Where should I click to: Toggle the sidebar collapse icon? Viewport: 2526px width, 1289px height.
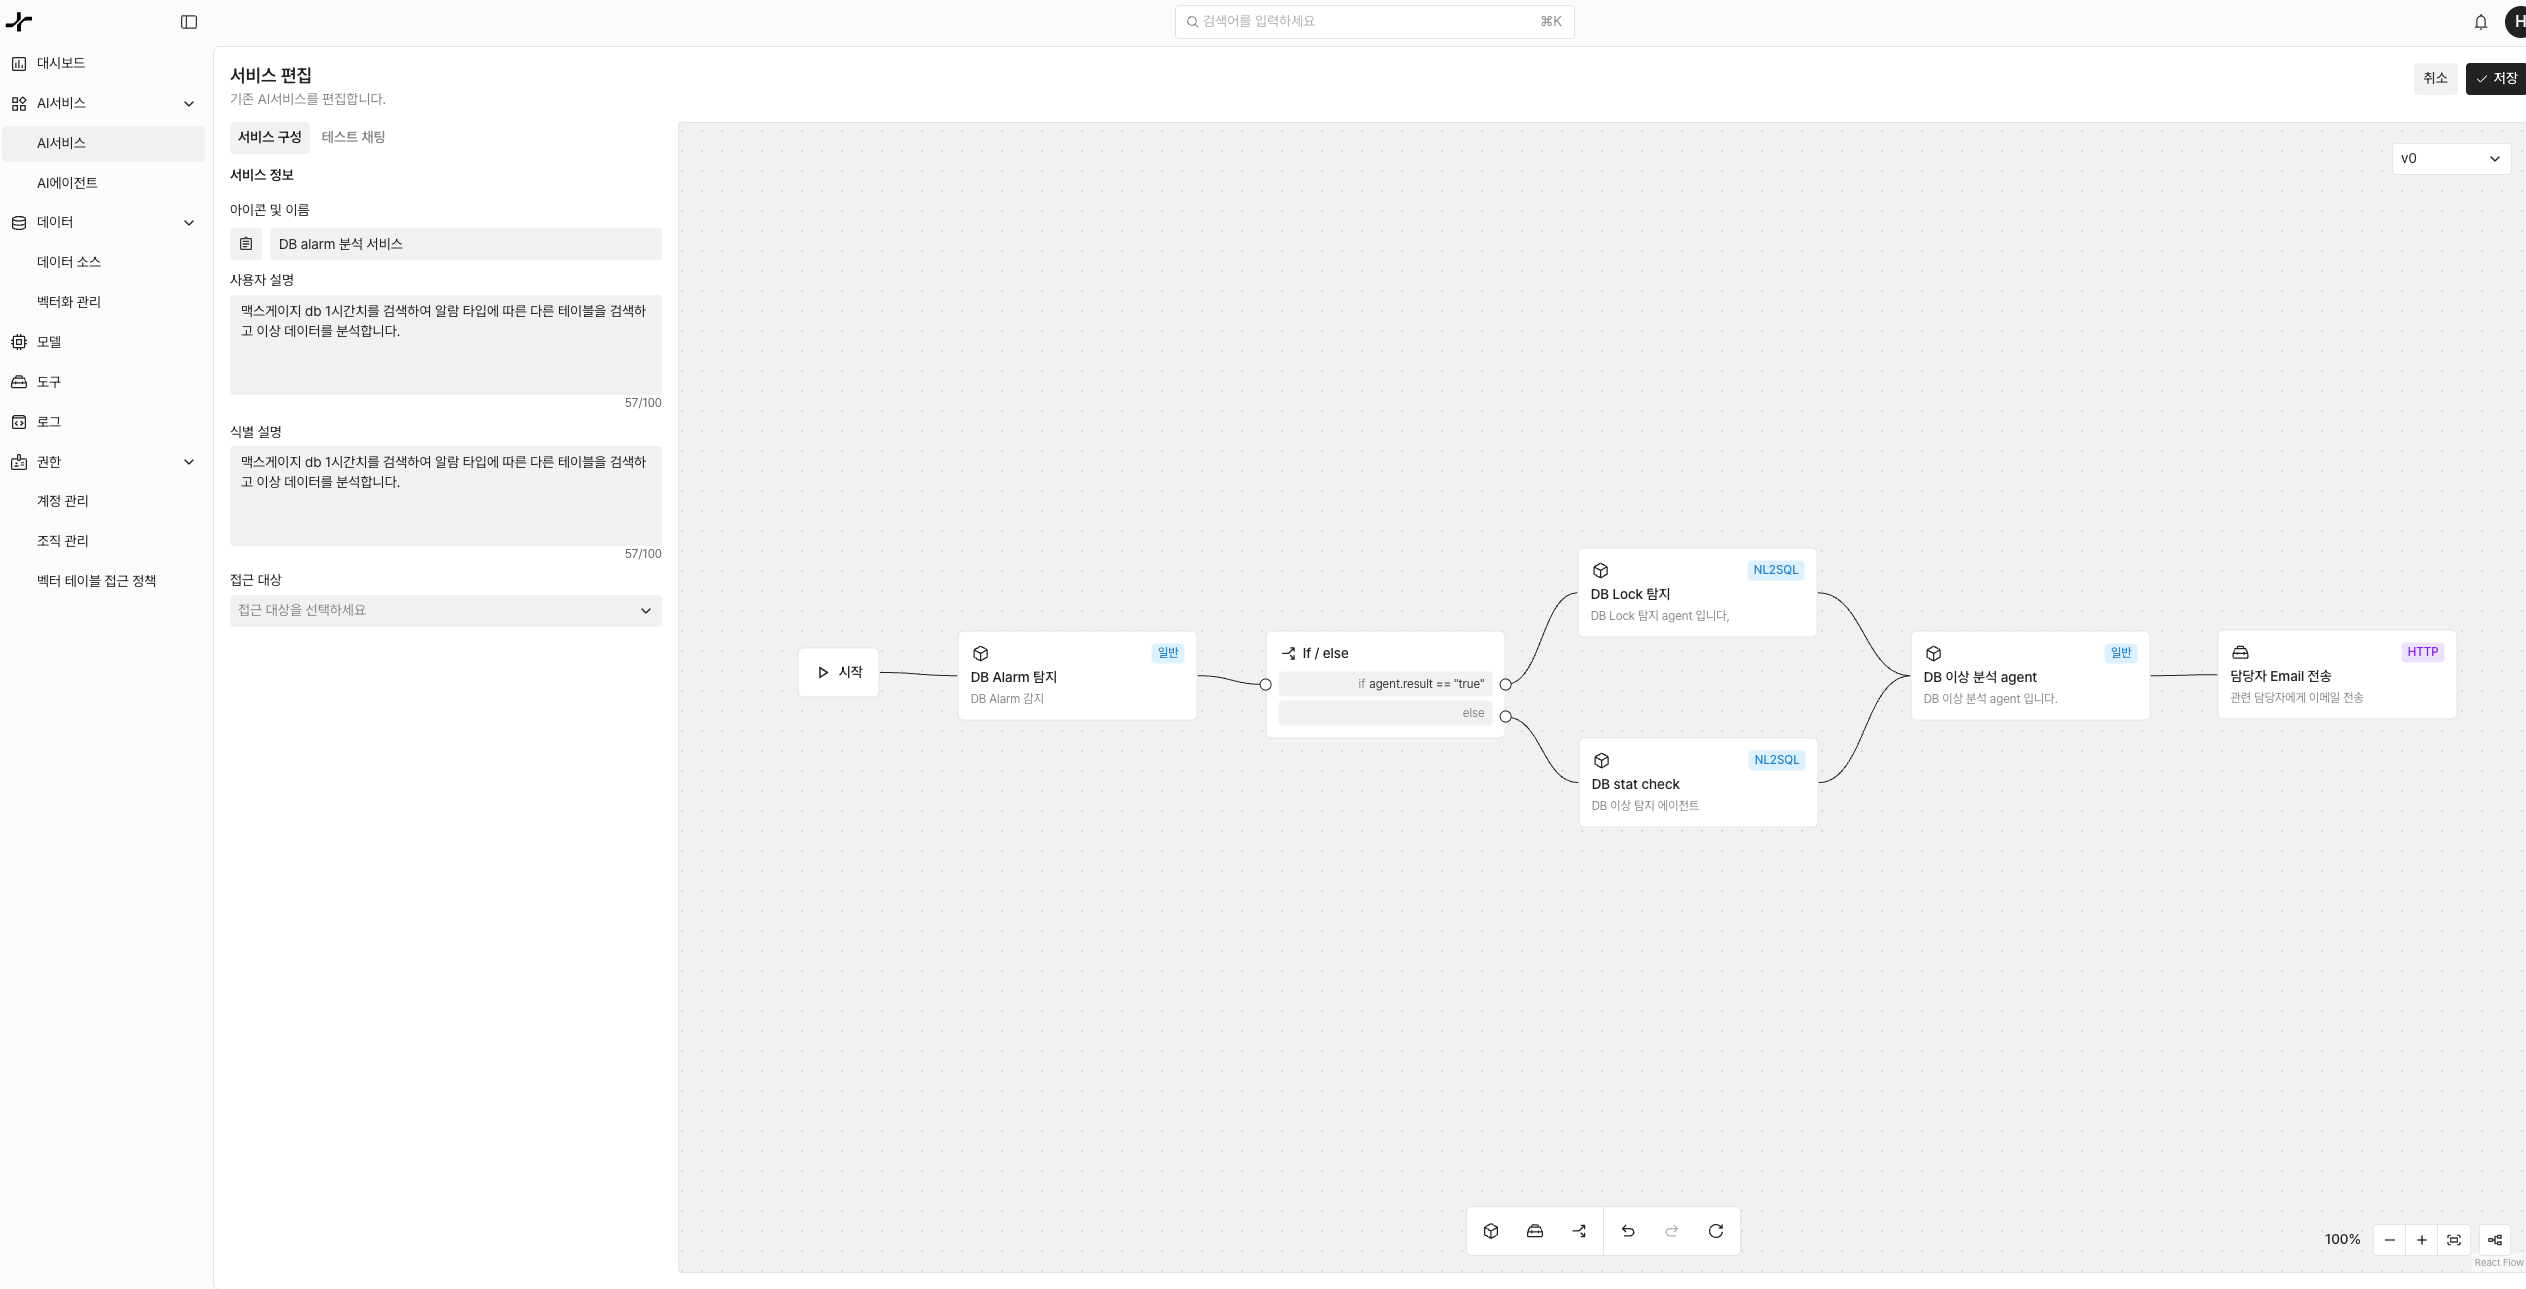189,22
